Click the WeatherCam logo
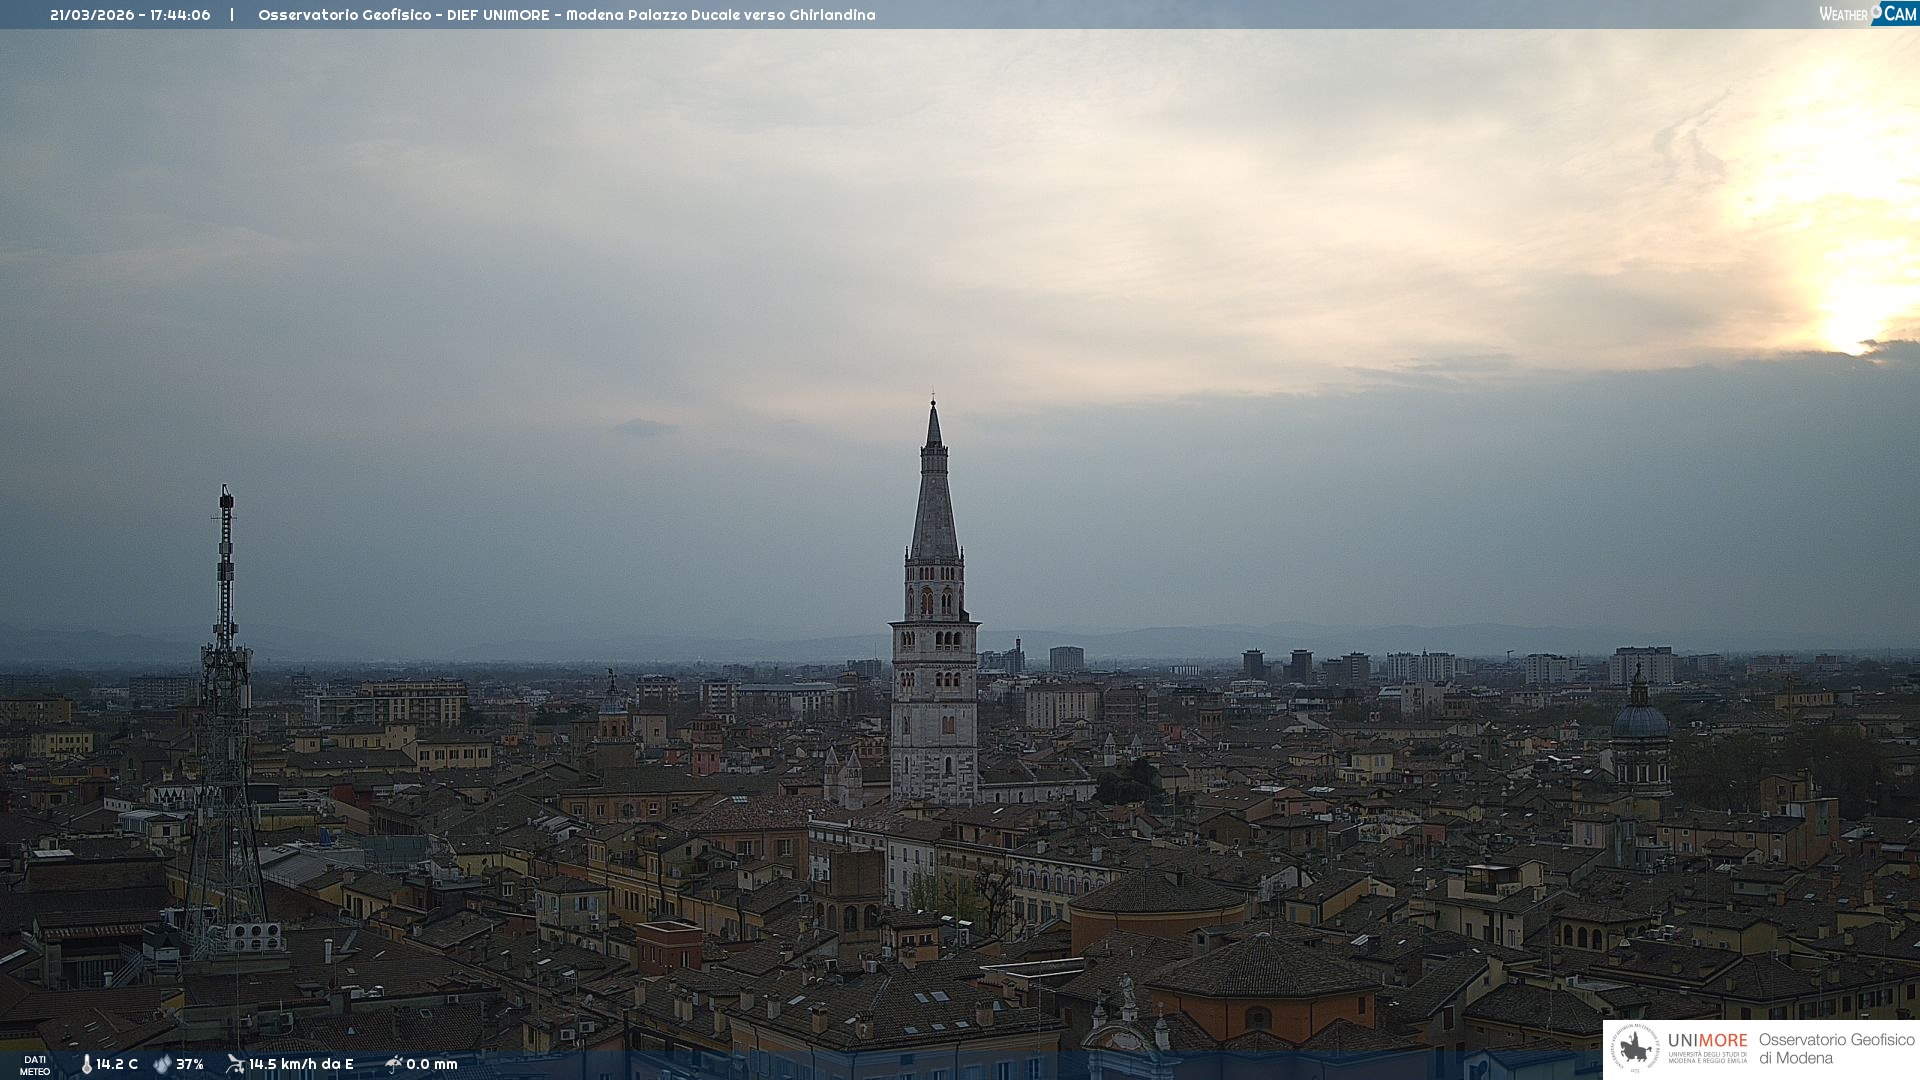 pyautogui.click(x=1867, y=14)
